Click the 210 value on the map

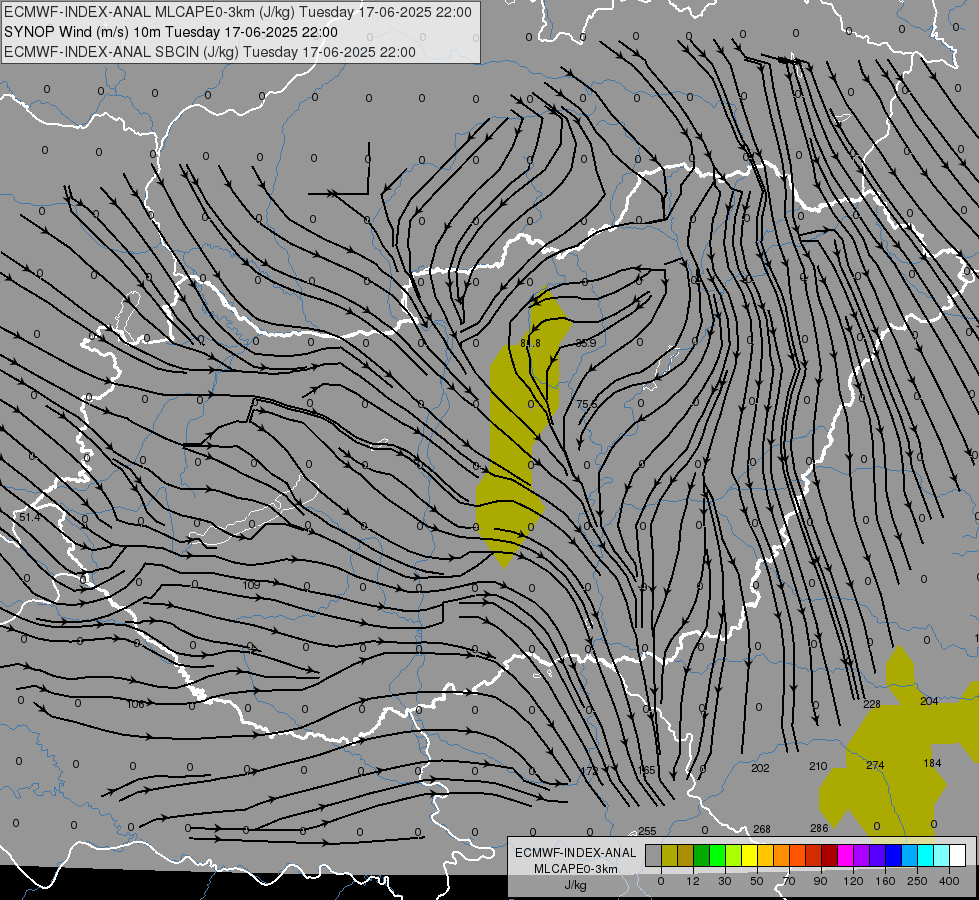[x=818, y=766]
